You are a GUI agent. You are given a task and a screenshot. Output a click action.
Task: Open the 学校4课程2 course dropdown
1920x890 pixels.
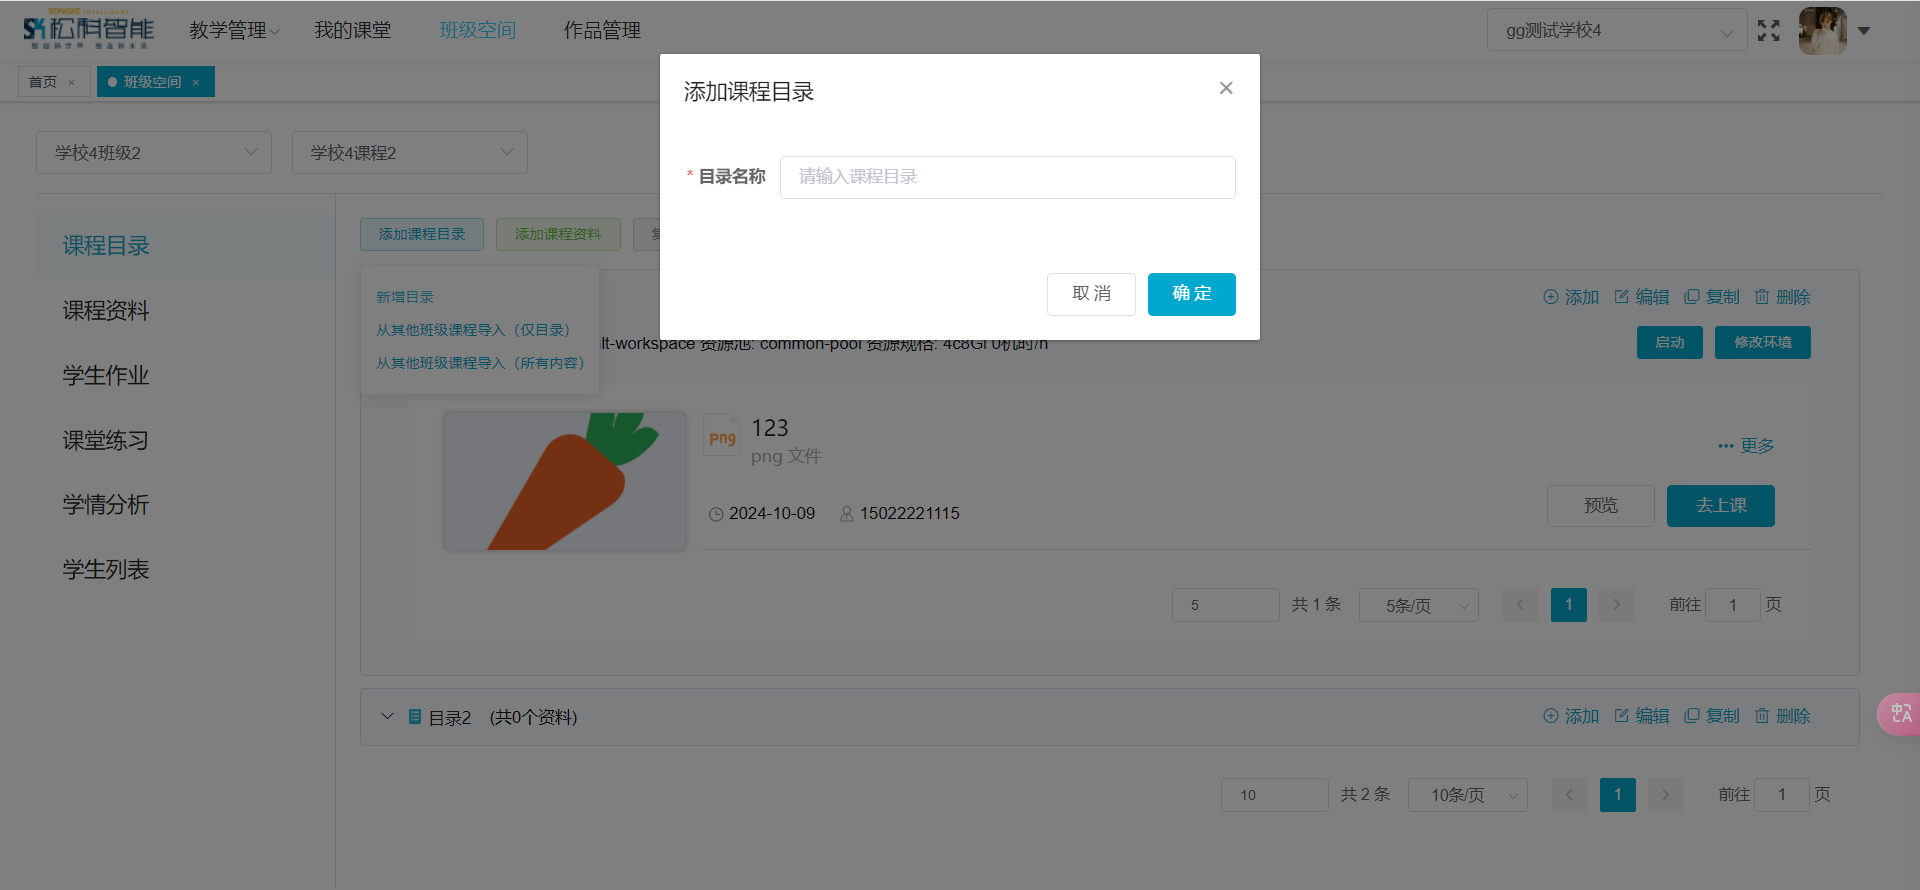(x=409, y=153)
